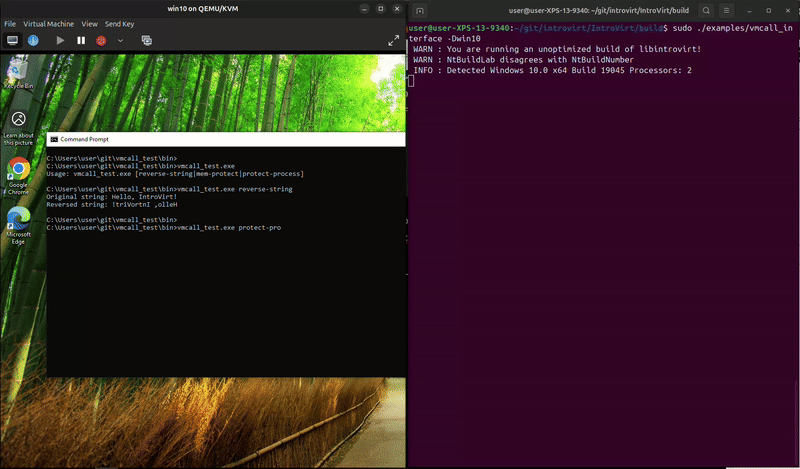Open the View menu
The height and width of the screenshot is (469, 800).
coord(89,23)
